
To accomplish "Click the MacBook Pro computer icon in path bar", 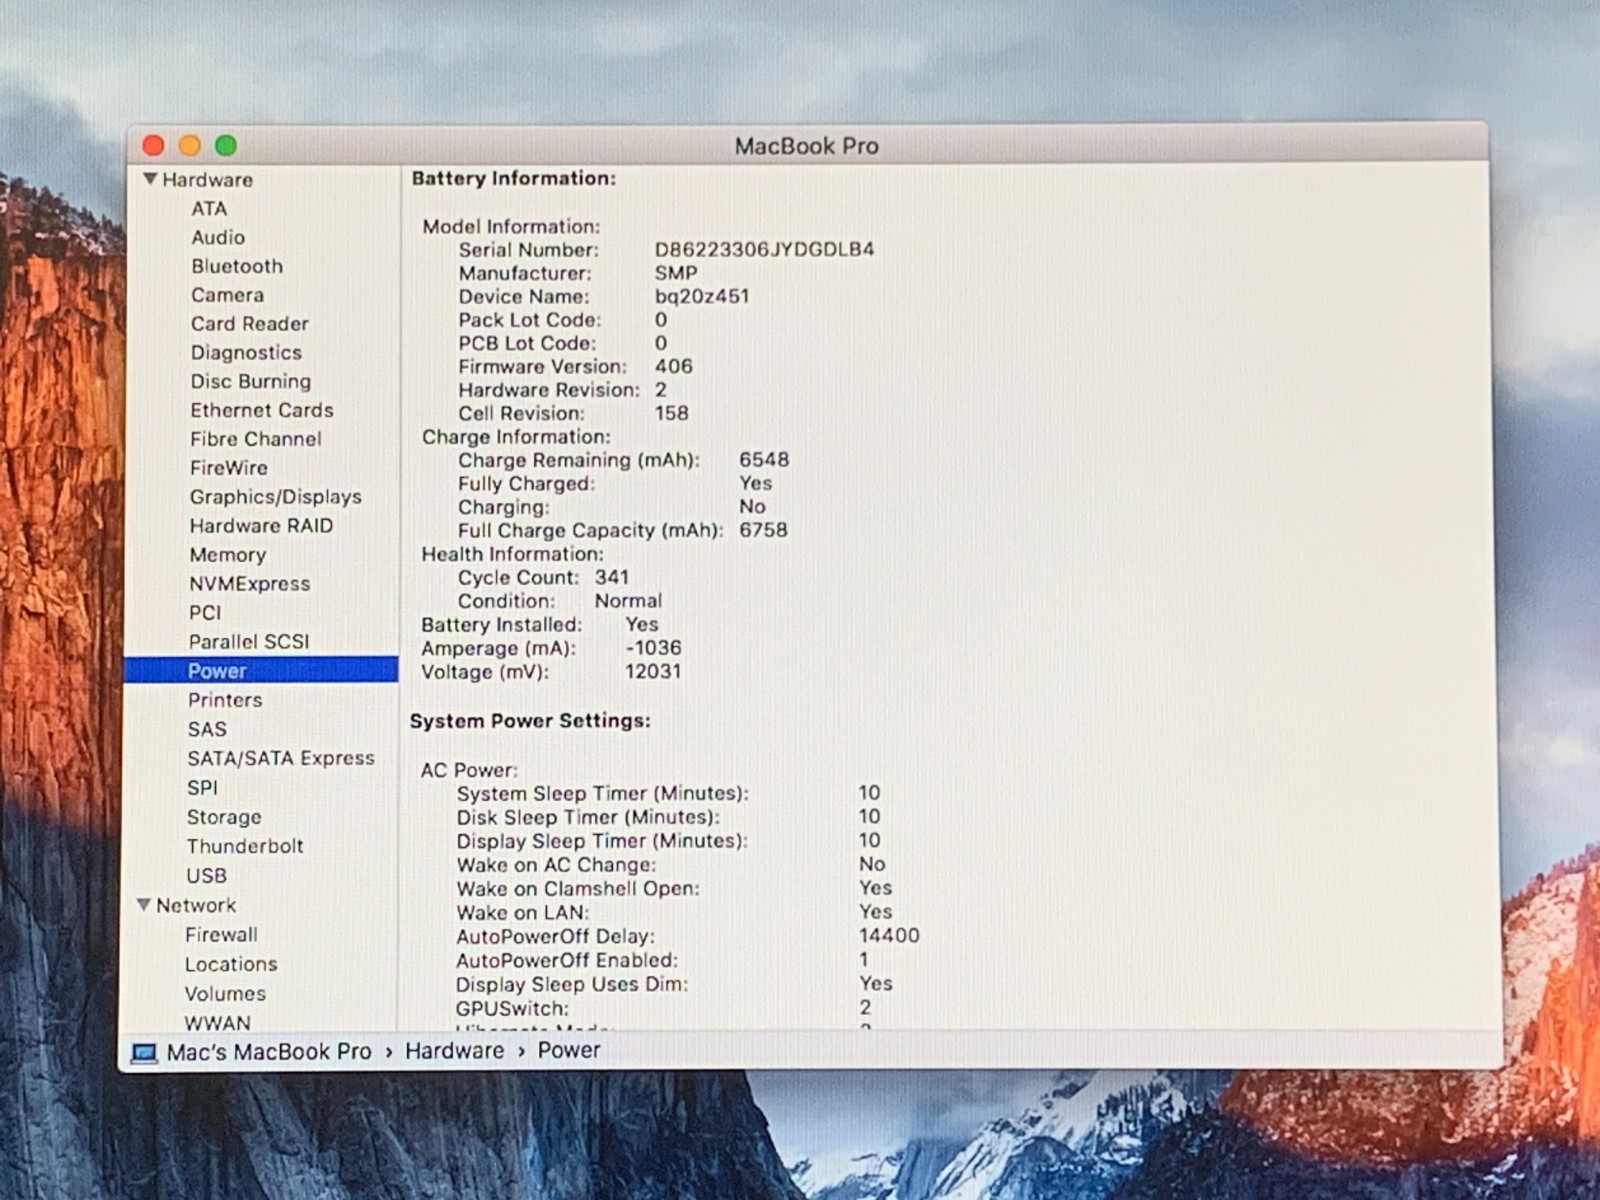I will (144, 1053).
